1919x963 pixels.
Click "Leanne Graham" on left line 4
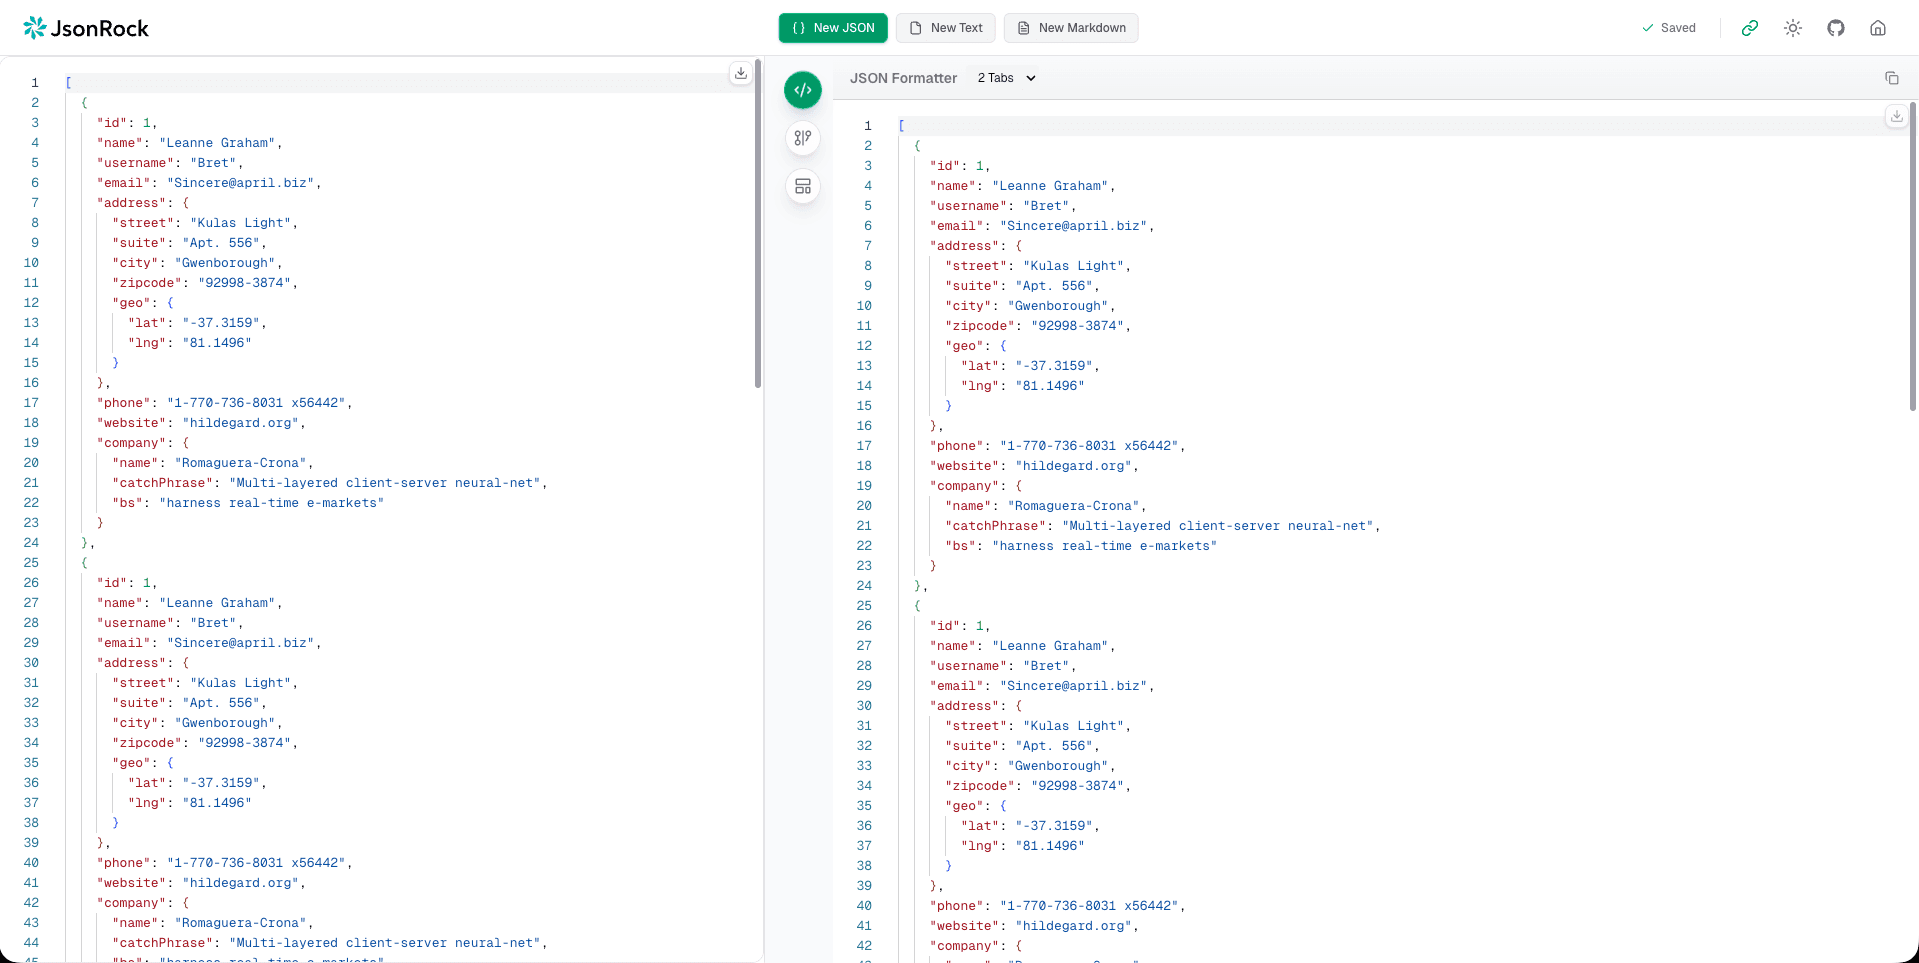(217, 143)
